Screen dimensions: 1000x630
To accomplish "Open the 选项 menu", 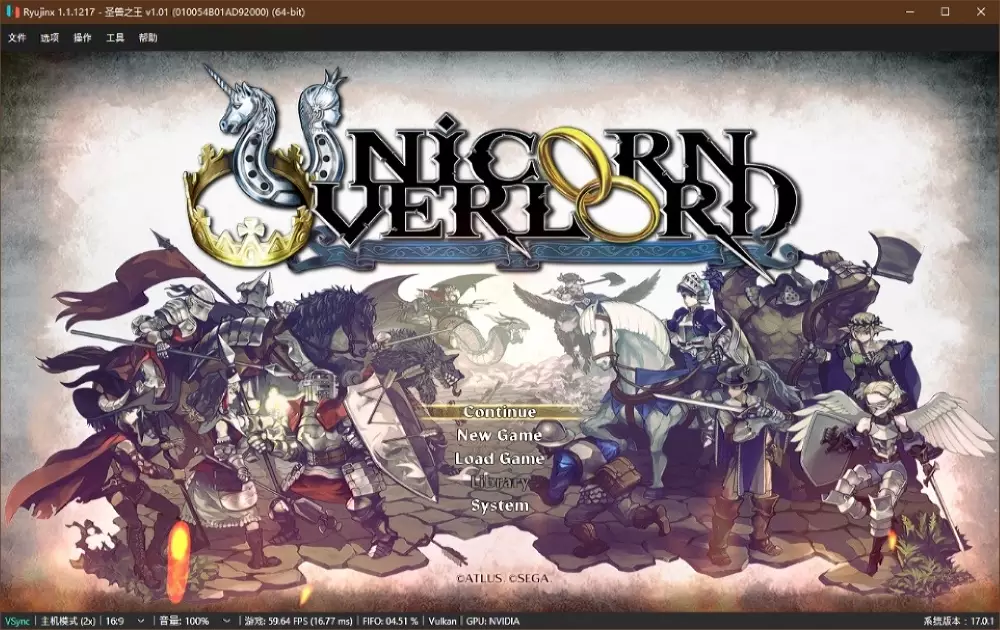I will tap(50, 38).
